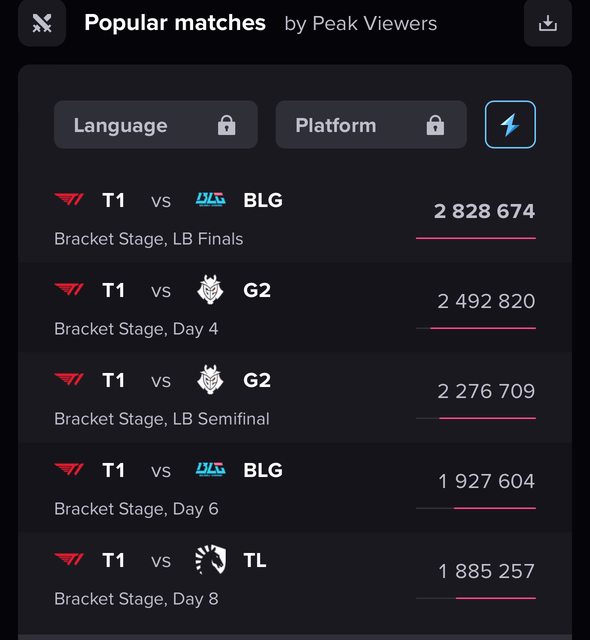This screenshot has height=640, width=590.
Task: Download the popular matches data
Action: pos(548,23)
